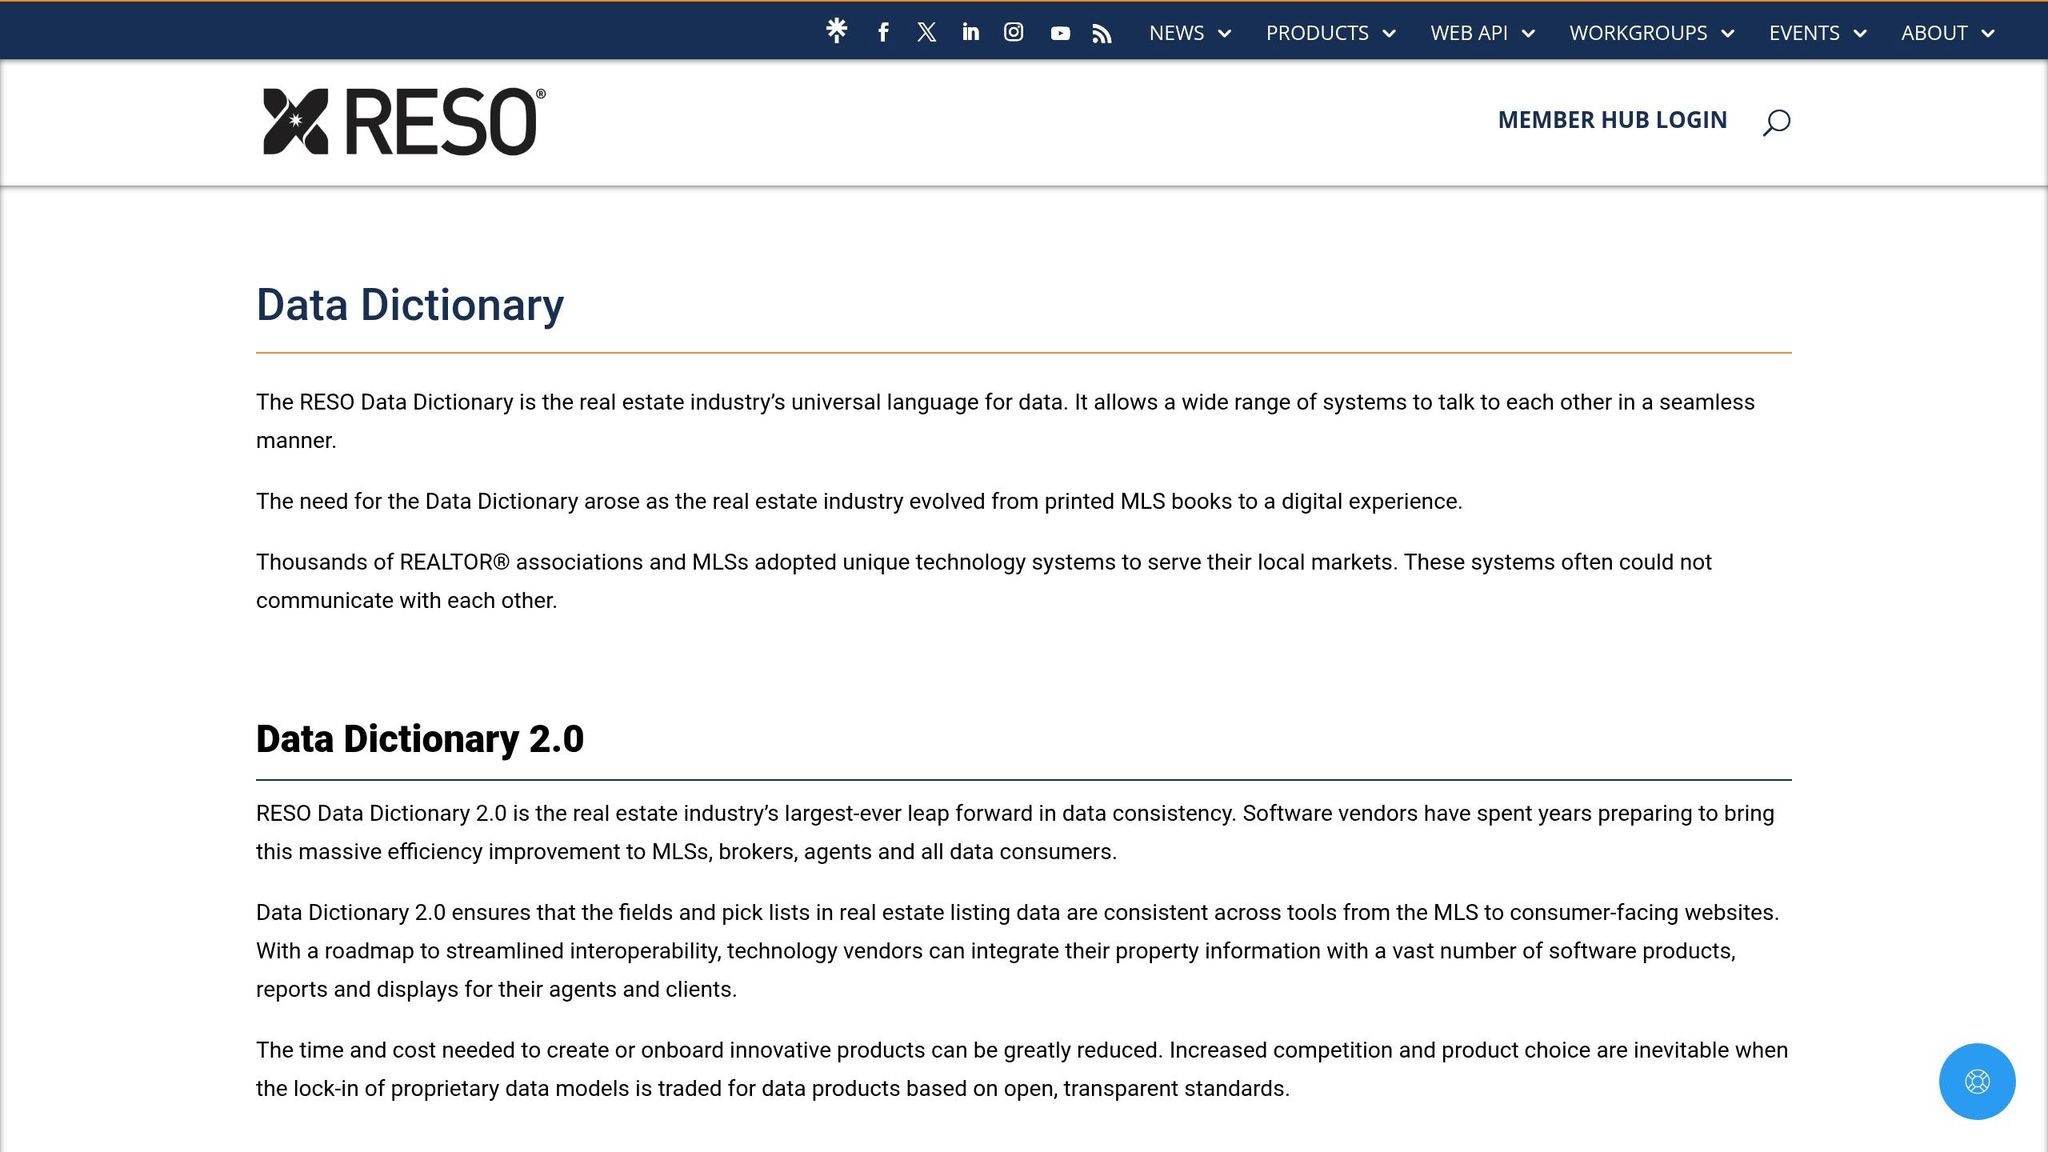Go to the Instagram icon link
The width and height of the screenshot is (2048, 1152).
pos(1014,32)
